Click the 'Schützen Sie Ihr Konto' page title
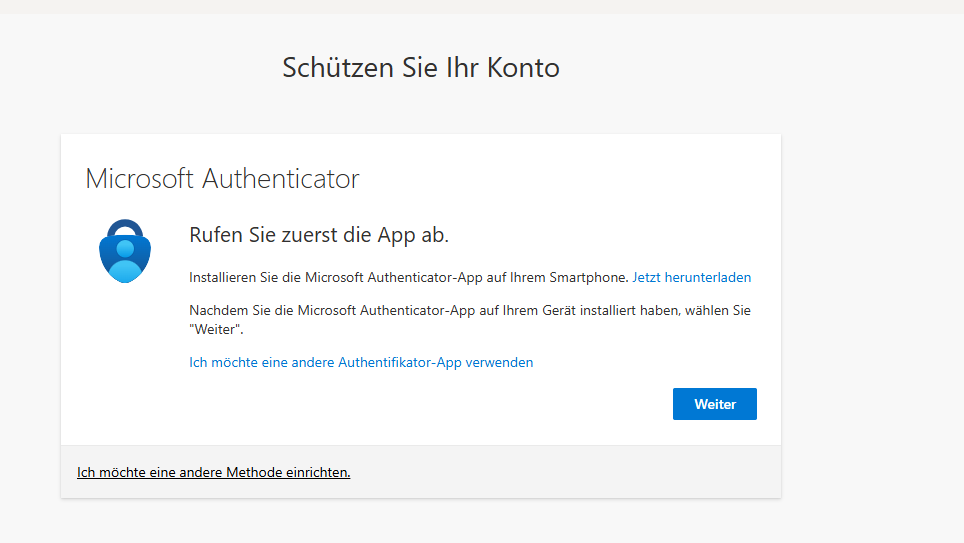964x543 pixels. pyautogui.click(x=420, y=68)
